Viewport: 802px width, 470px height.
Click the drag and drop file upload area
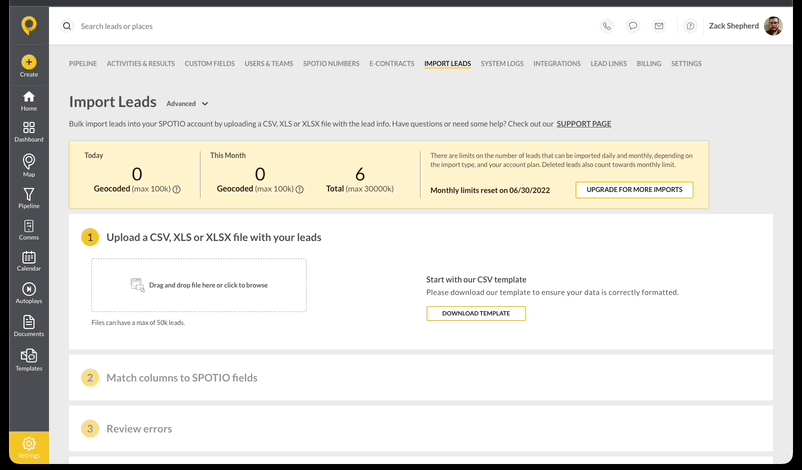199,285
